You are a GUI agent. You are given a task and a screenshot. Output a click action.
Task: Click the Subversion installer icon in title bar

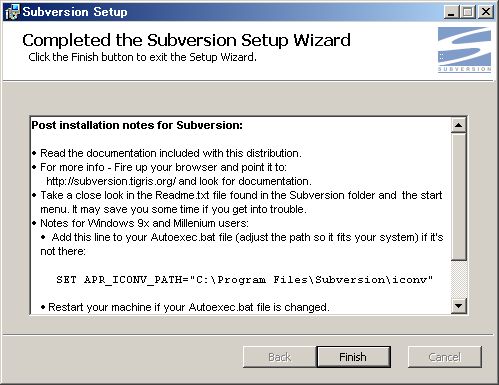coord(12,12)
